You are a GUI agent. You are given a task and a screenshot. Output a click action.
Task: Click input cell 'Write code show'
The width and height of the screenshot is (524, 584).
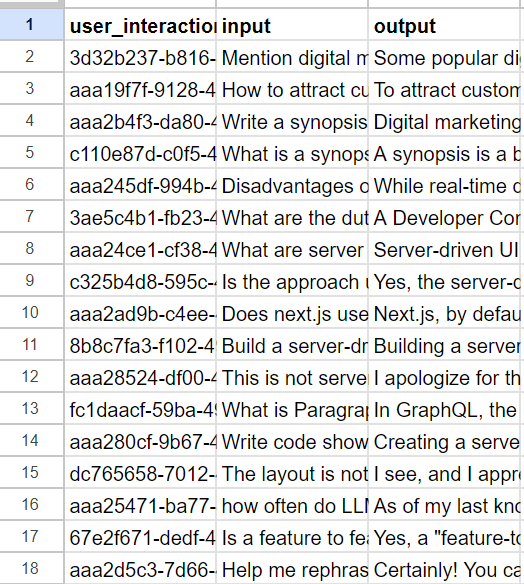click(x=292, y=441)
